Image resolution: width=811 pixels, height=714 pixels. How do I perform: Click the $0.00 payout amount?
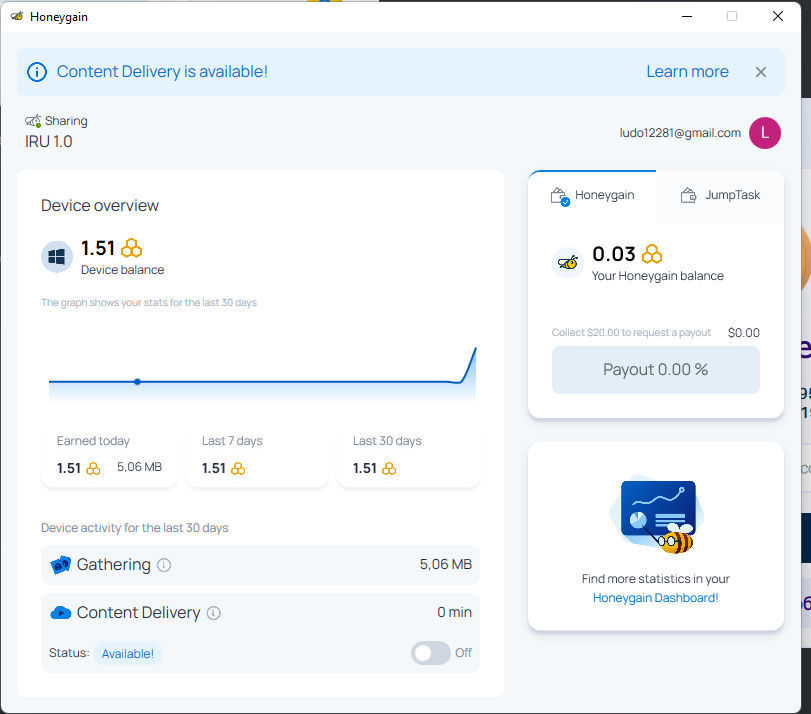tap(743, 333)
